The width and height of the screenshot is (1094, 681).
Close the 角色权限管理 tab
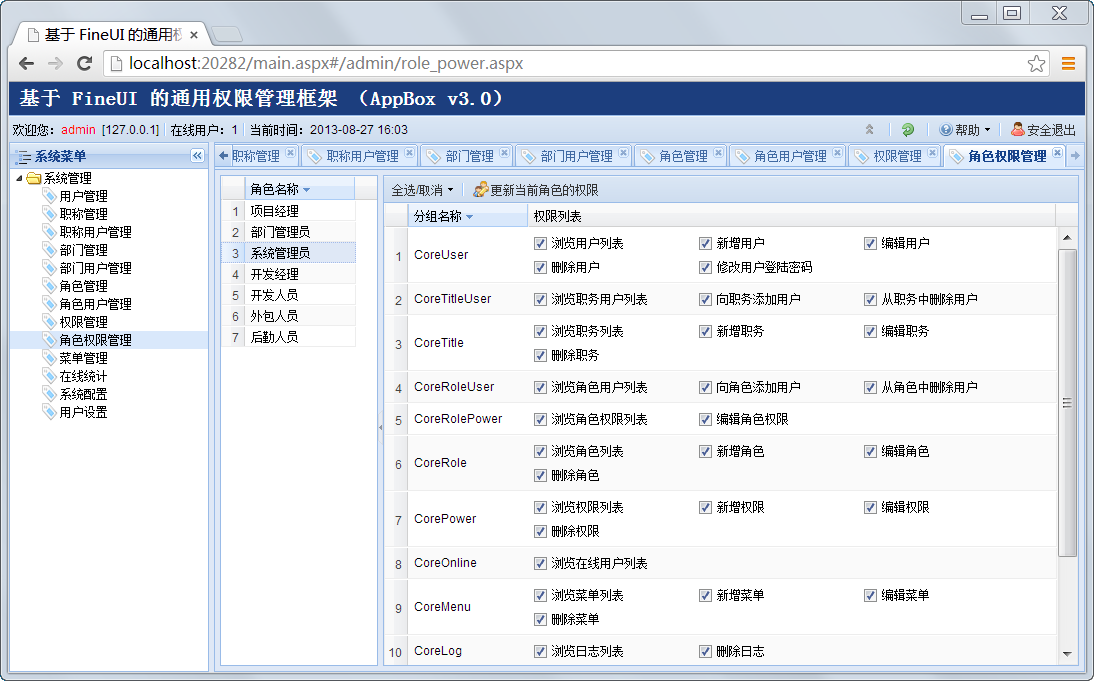coord(1058,153)
